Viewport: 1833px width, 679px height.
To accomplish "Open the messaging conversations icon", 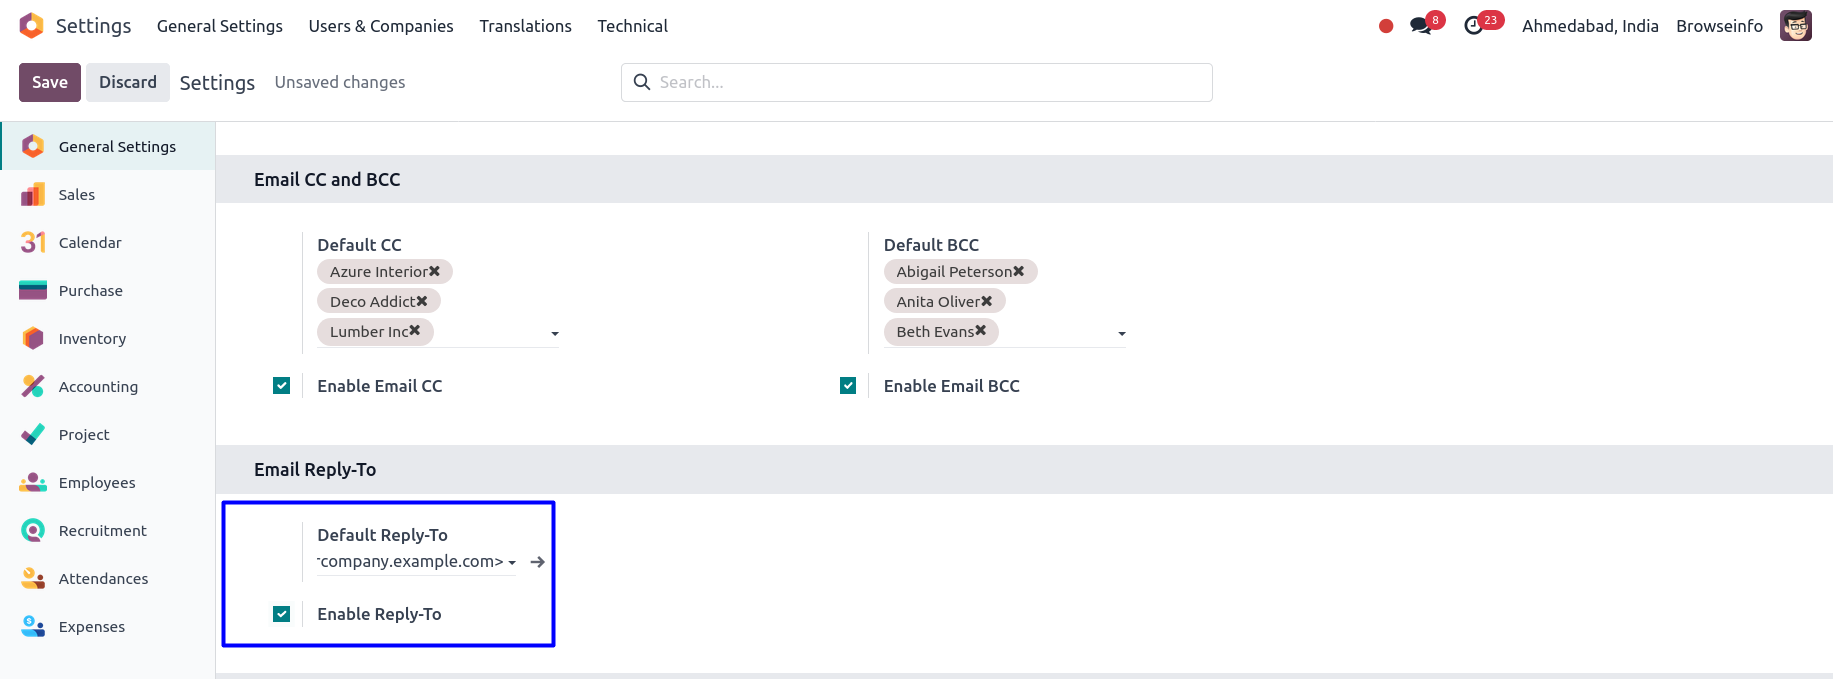I will tap(1421, 26).
